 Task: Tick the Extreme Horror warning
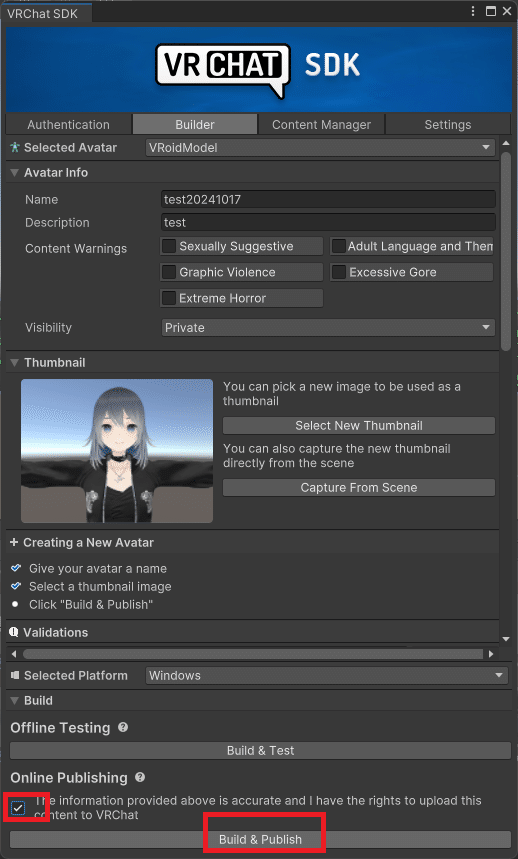point(170,298)
